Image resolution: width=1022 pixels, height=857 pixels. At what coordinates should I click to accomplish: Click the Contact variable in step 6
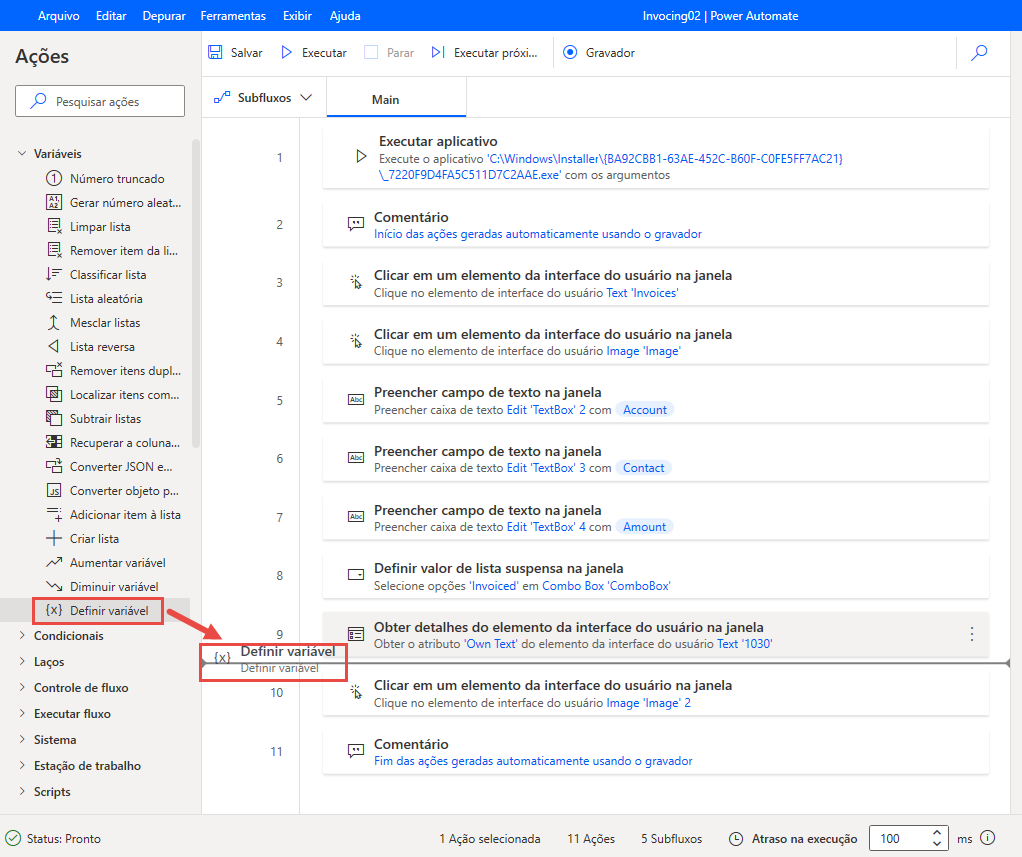coord(643,468)
